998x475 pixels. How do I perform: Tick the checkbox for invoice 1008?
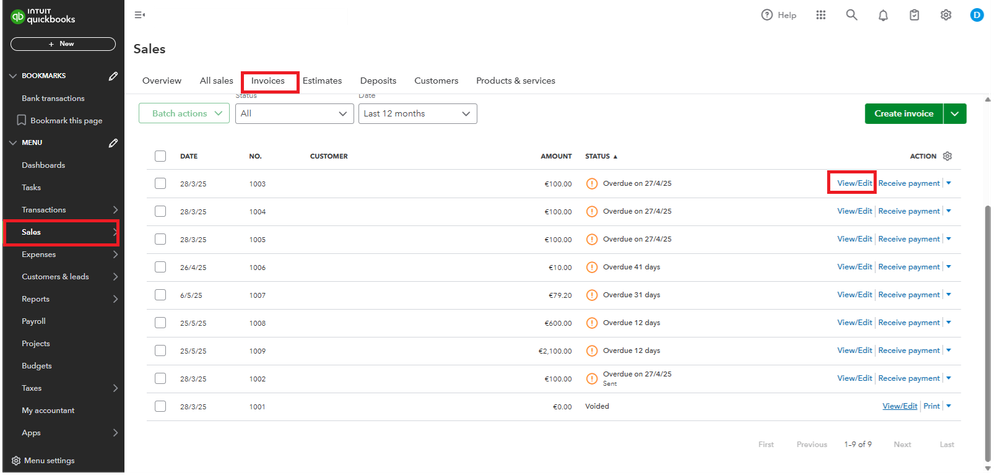click(160, 322)
